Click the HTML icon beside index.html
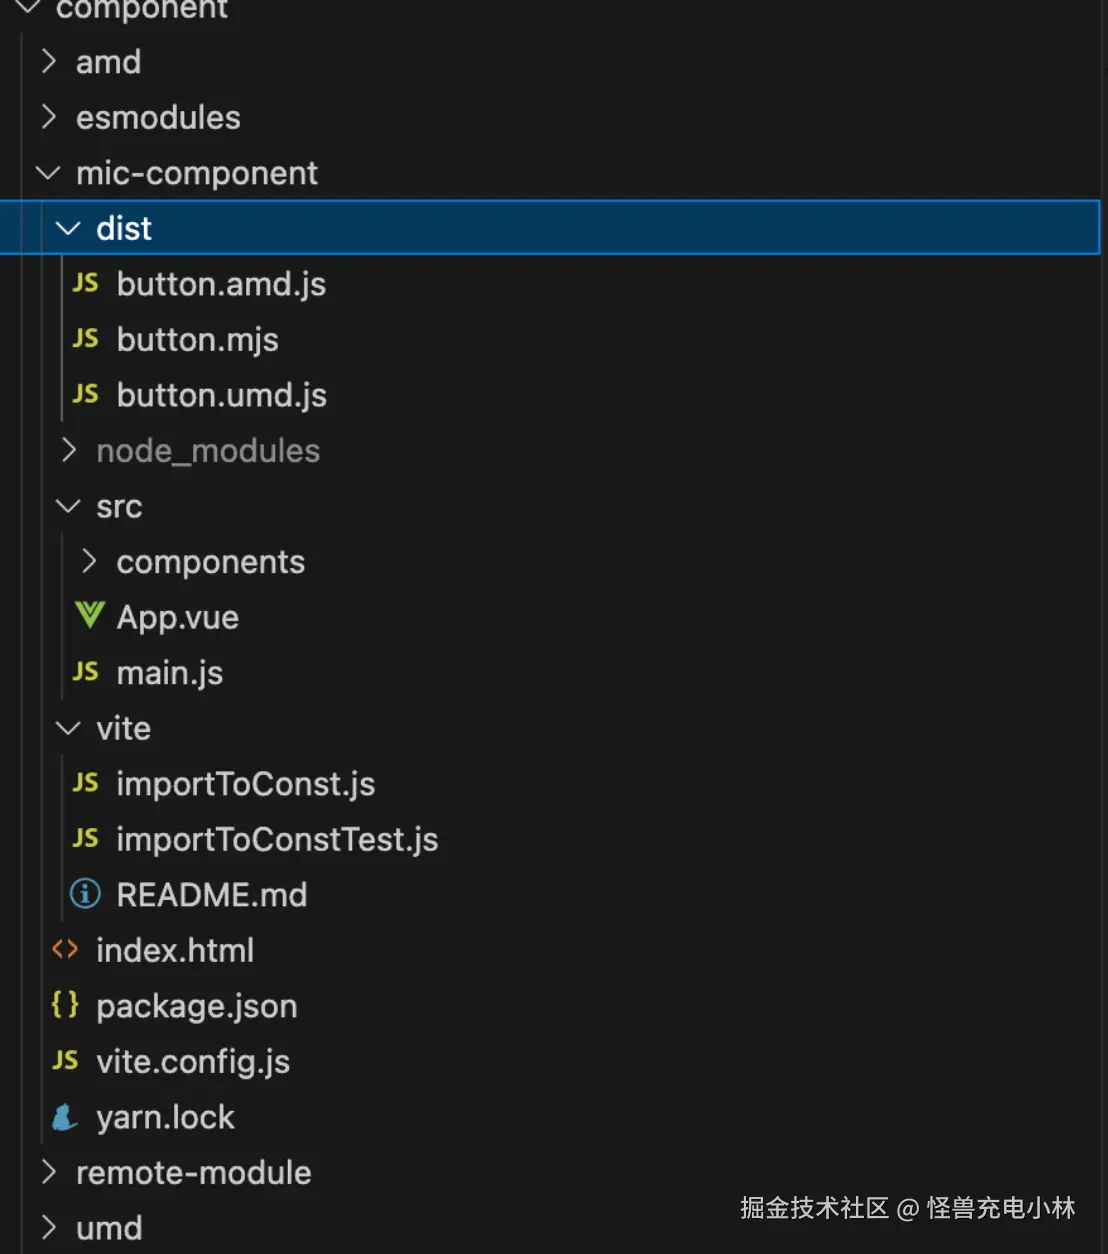This screenshot has height=1254, width=1108. 65,950
